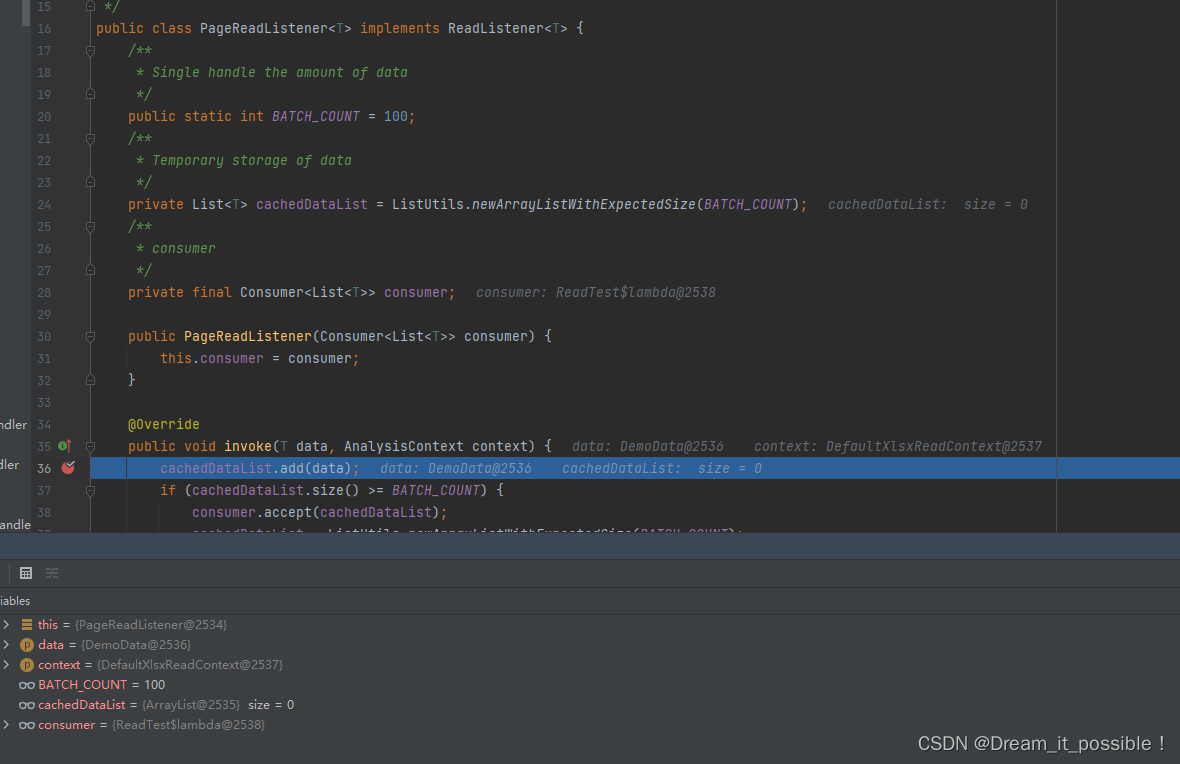Toggle the breakpoint on line 36
The image size is (1180, 764).
point(67,468)
